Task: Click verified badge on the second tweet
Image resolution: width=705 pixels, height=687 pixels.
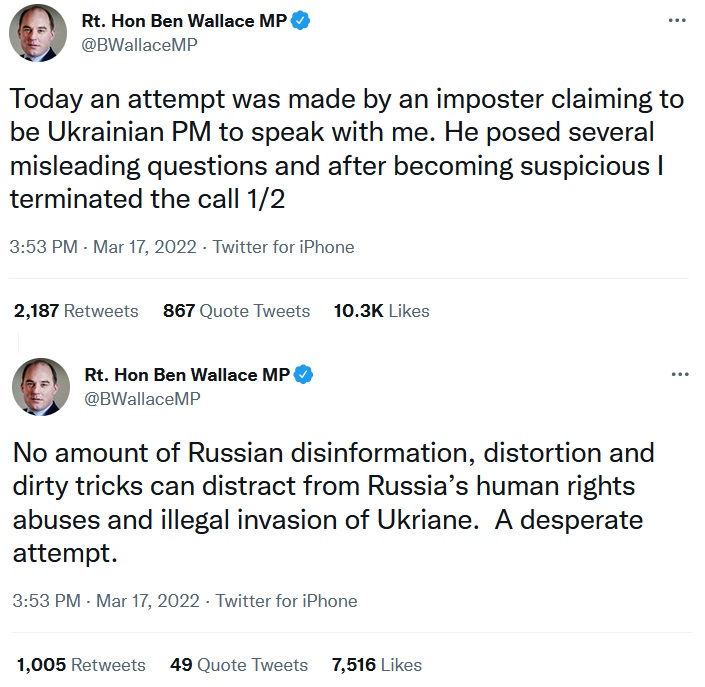Action: tap(302, 375)
